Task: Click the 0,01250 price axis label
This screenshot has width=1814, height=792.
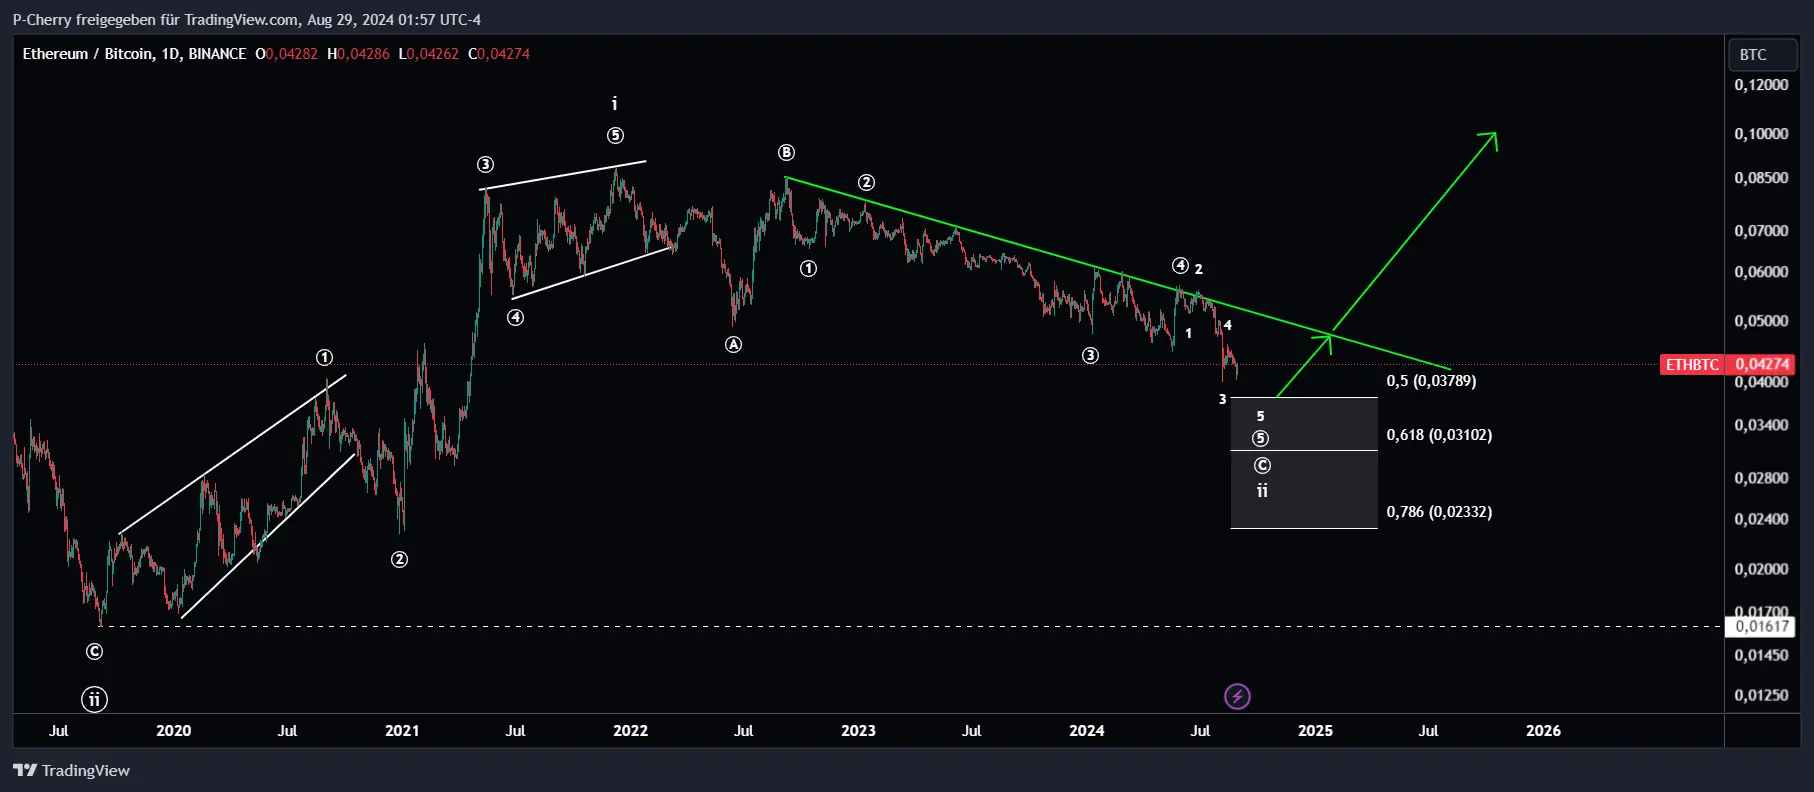Action: (1761, 695)
